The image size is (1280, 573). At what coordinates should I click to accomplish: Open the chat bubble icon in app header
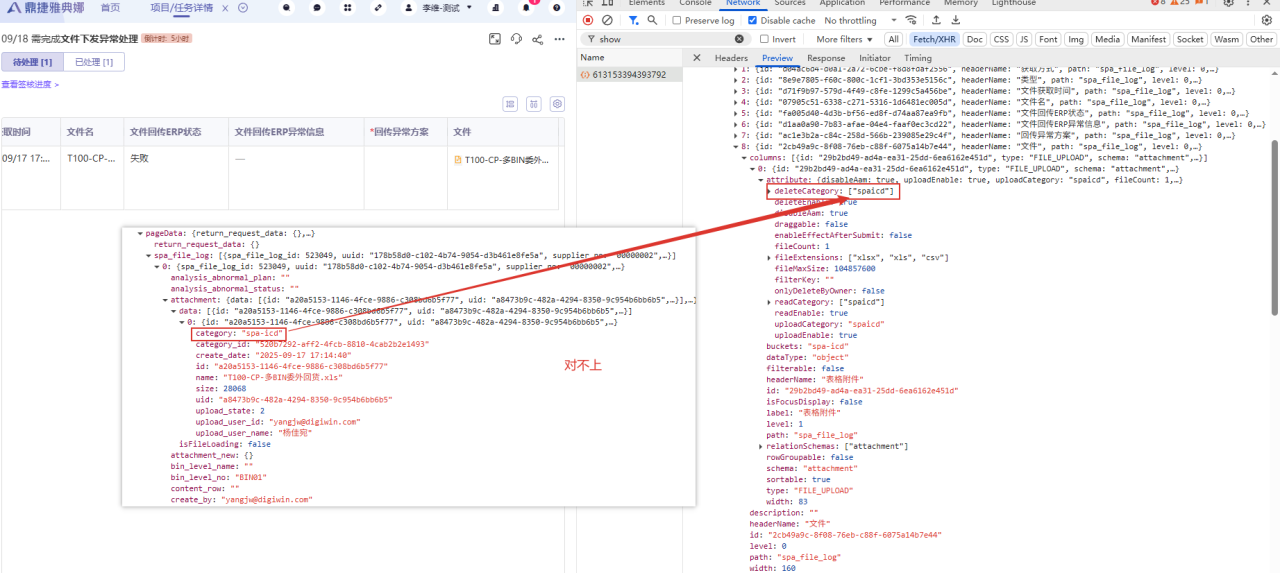coord(317,7)
